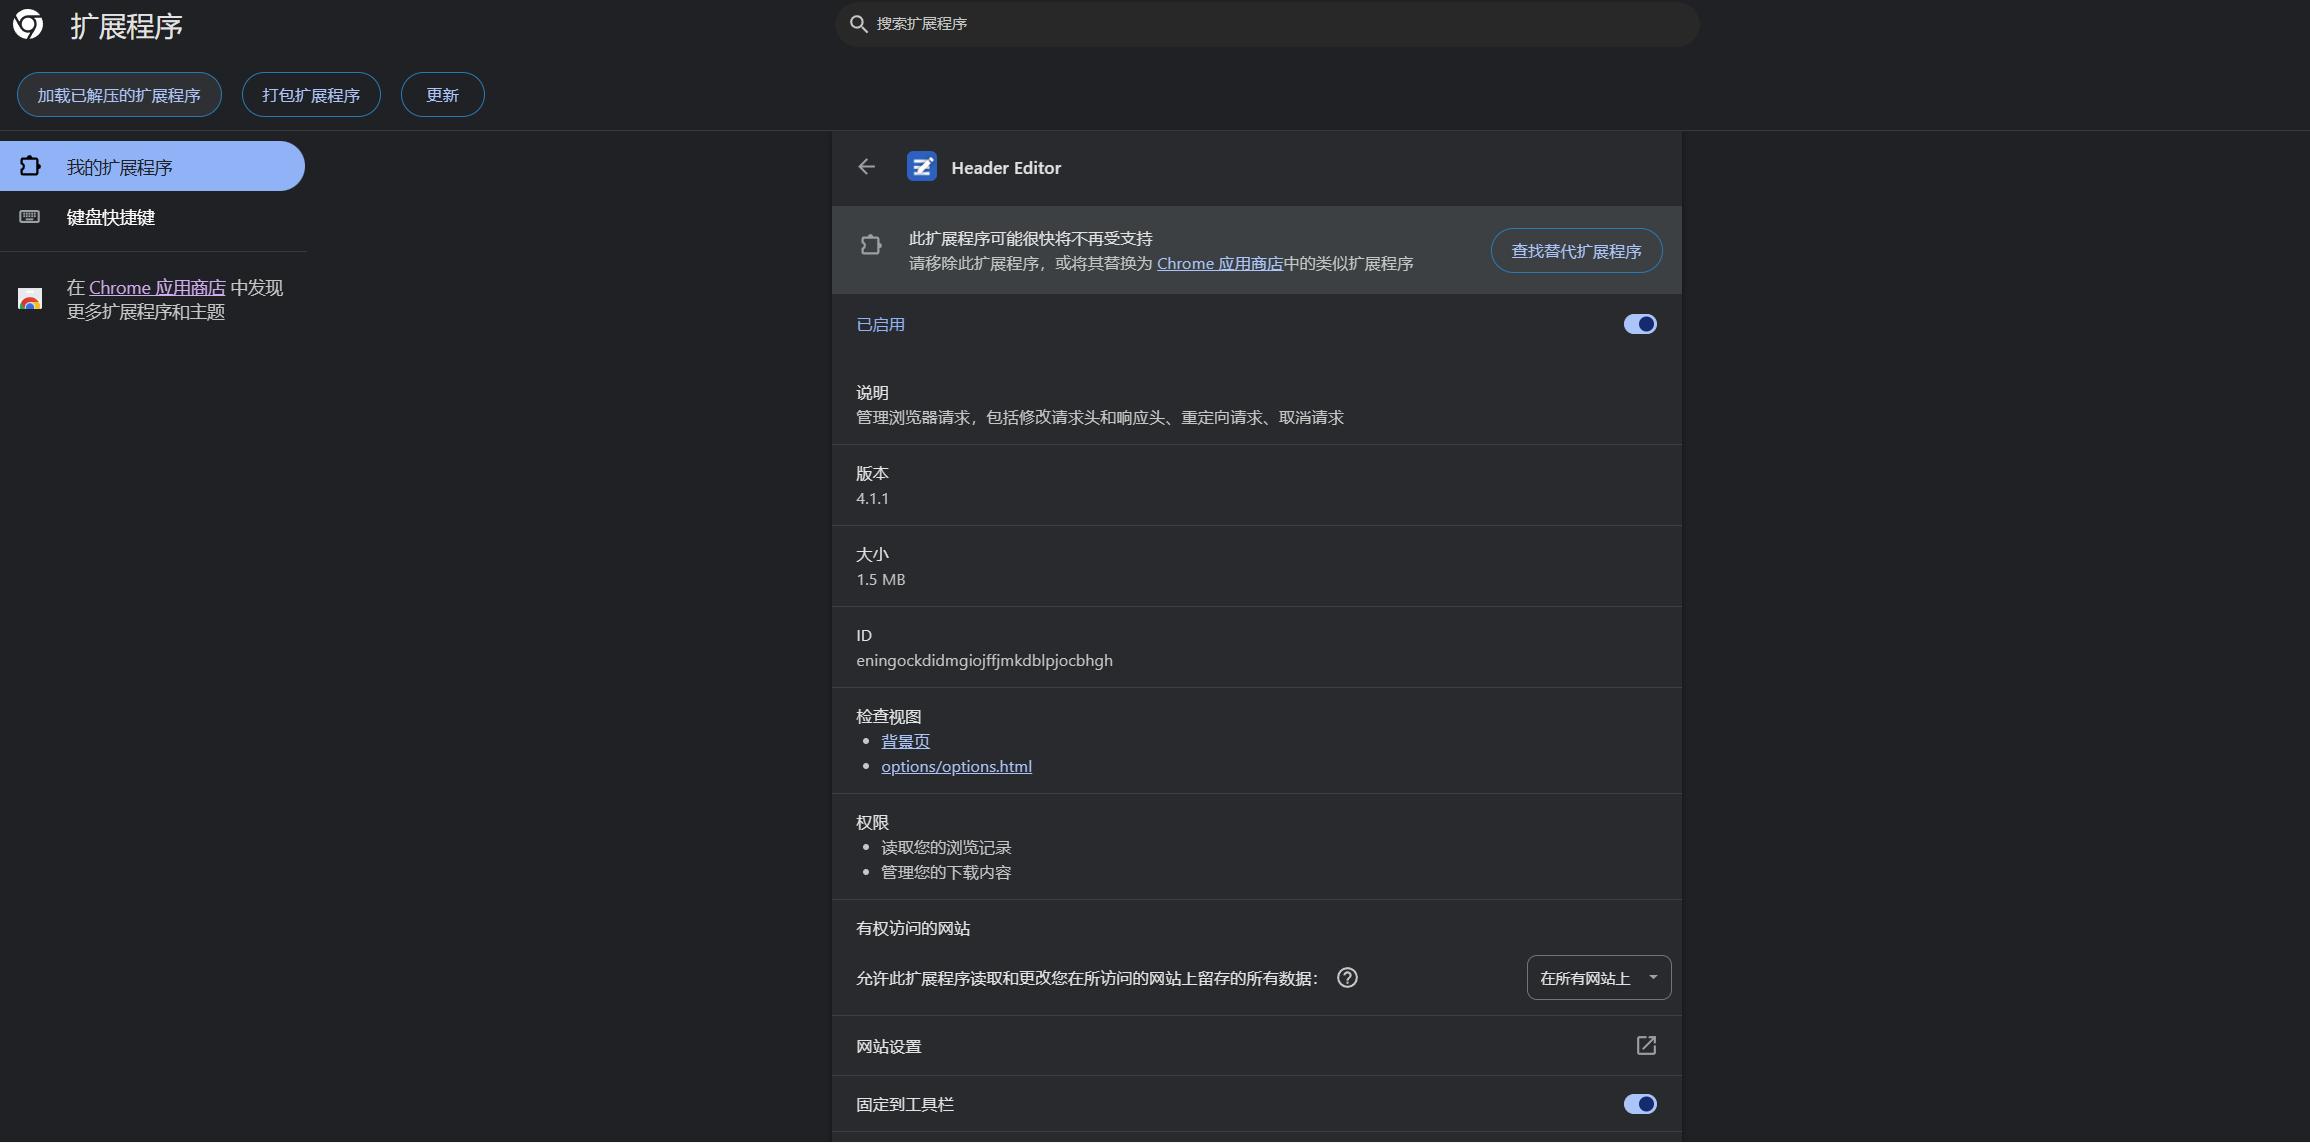This screenshot has height=1143, width=2310.
Task: Click the Chrome logo icon
Action: (x=28, y=25)
